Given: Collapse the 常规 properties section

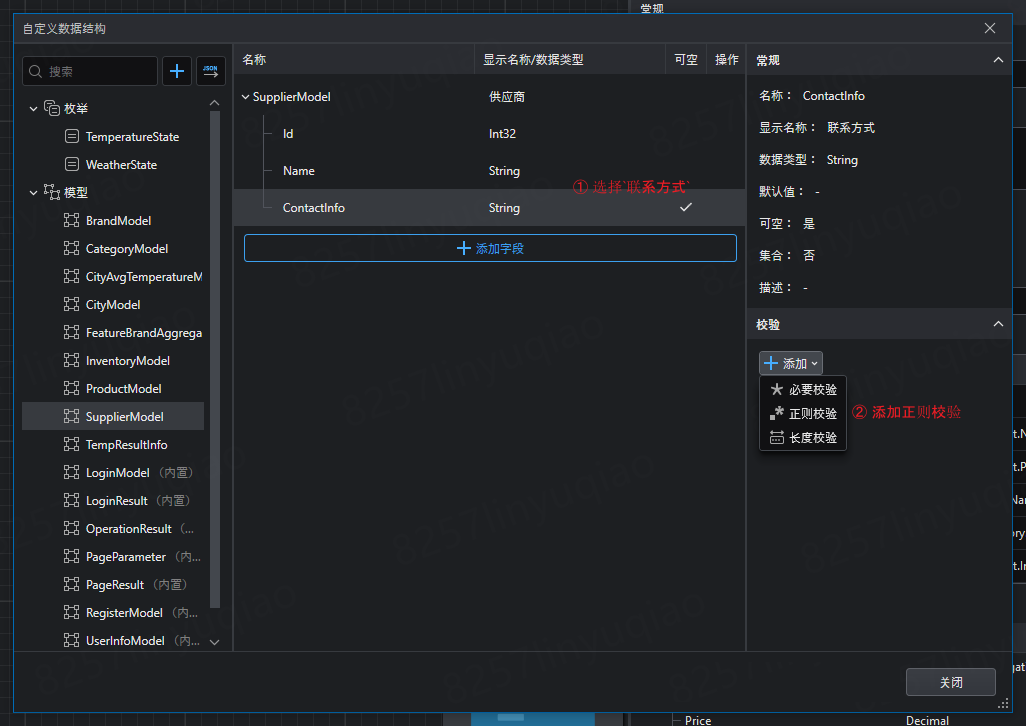Looking at the screenshot, I should click(997, 61).
